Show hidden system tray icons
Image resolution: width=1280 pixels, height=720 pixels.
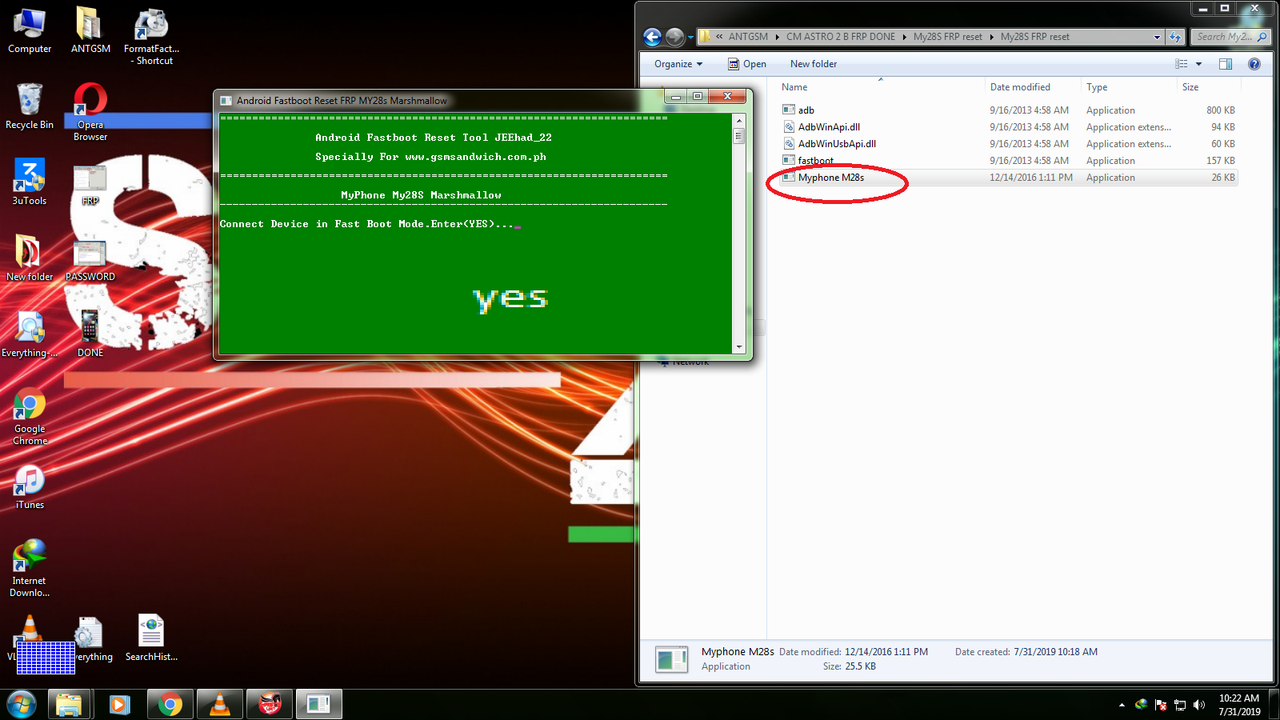pos(1123,705)
